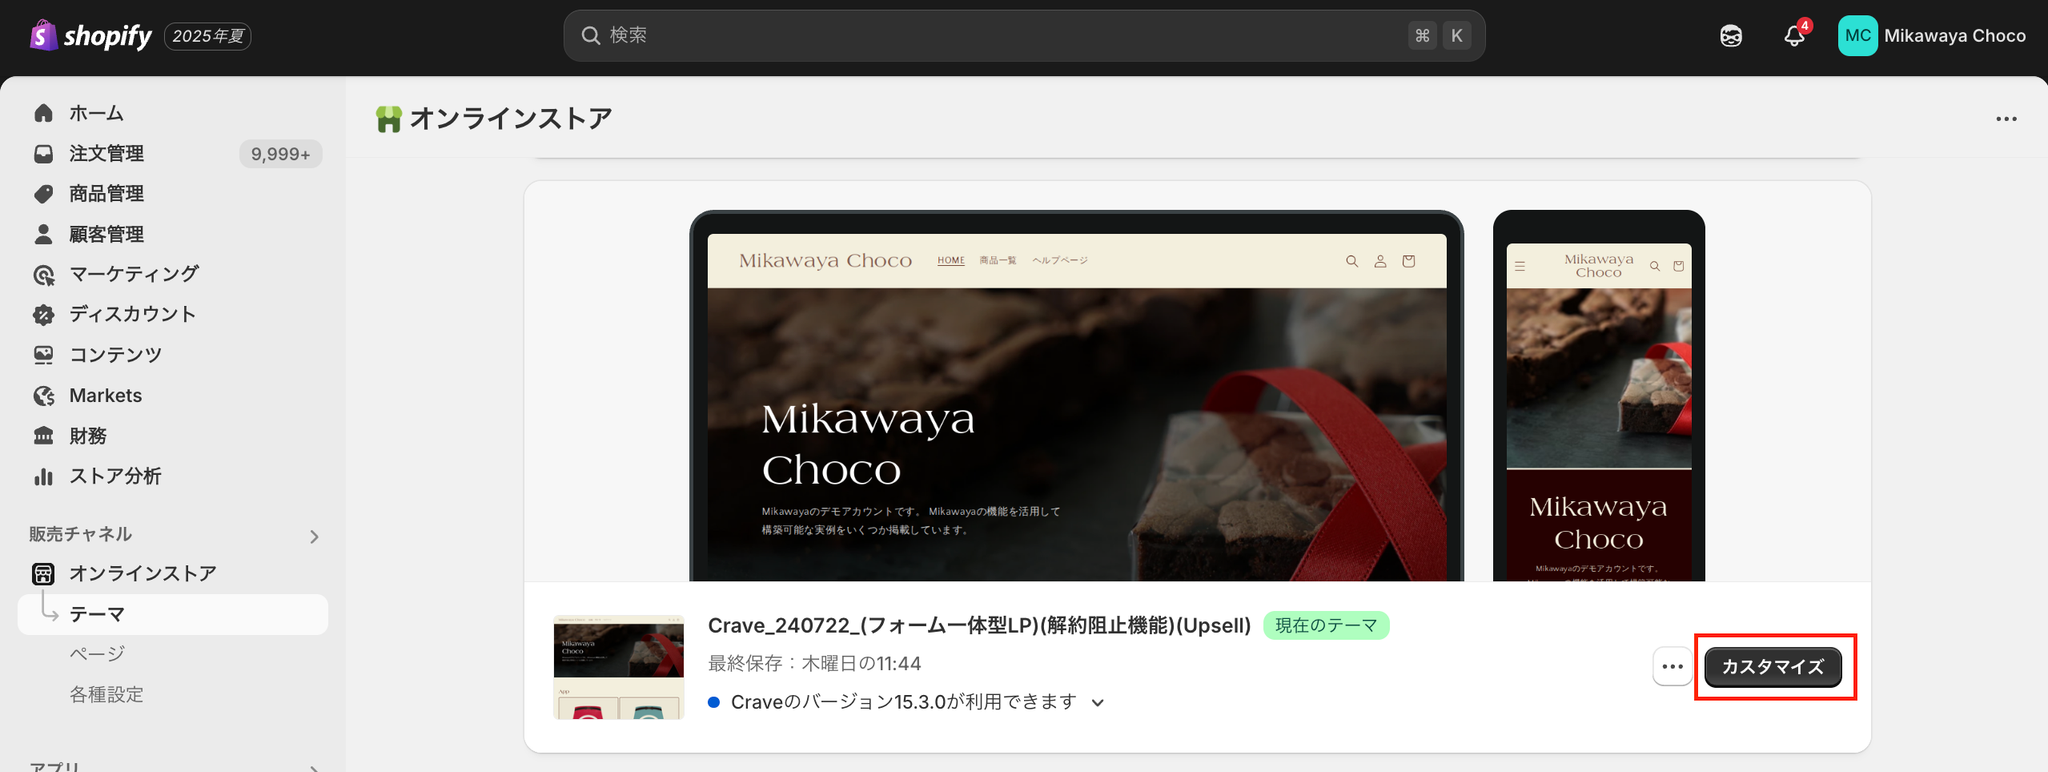The height and width of the screenshot is (772, 2048).
Task: Click the image icon beside コンテンツ
Action: (x=43, y=355)
